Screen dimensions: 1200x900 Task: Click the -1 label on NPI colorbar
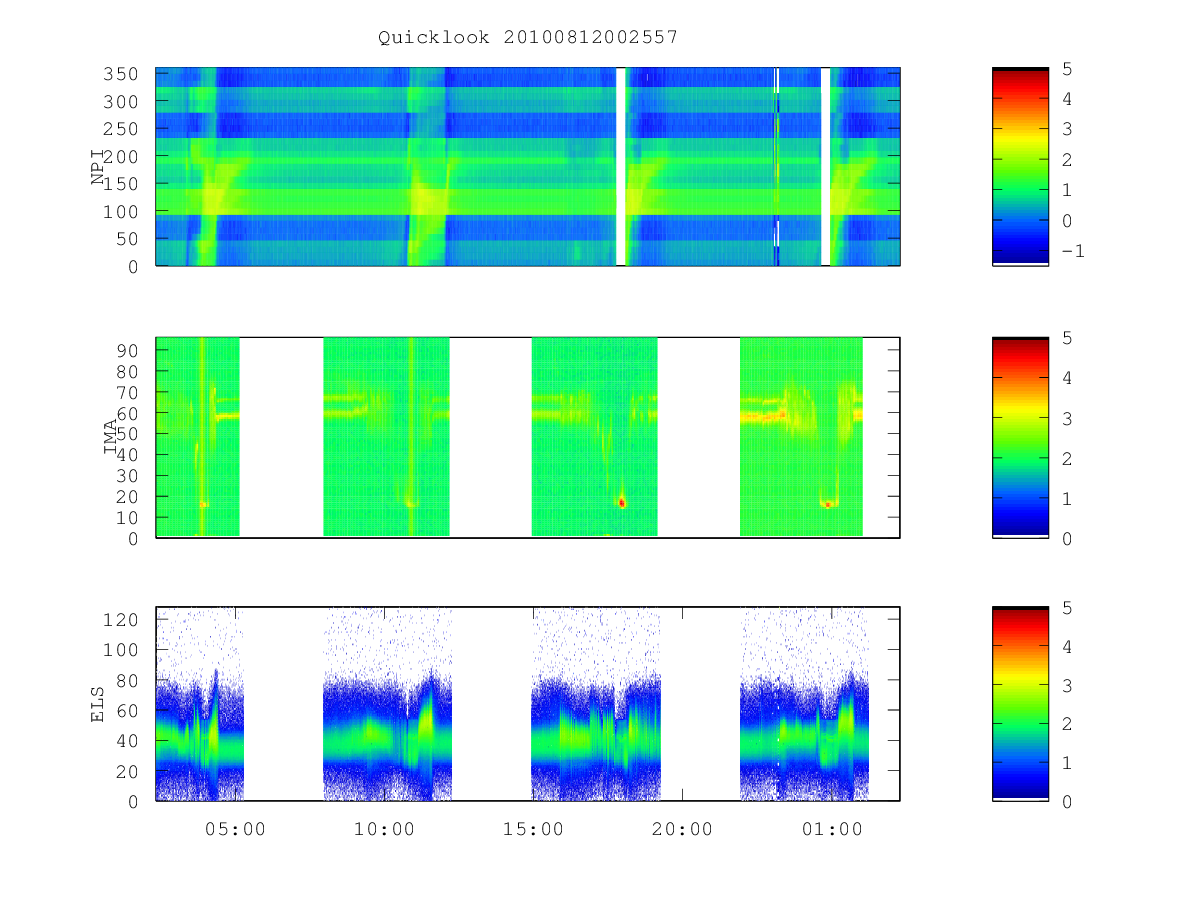coord(1072,251)
